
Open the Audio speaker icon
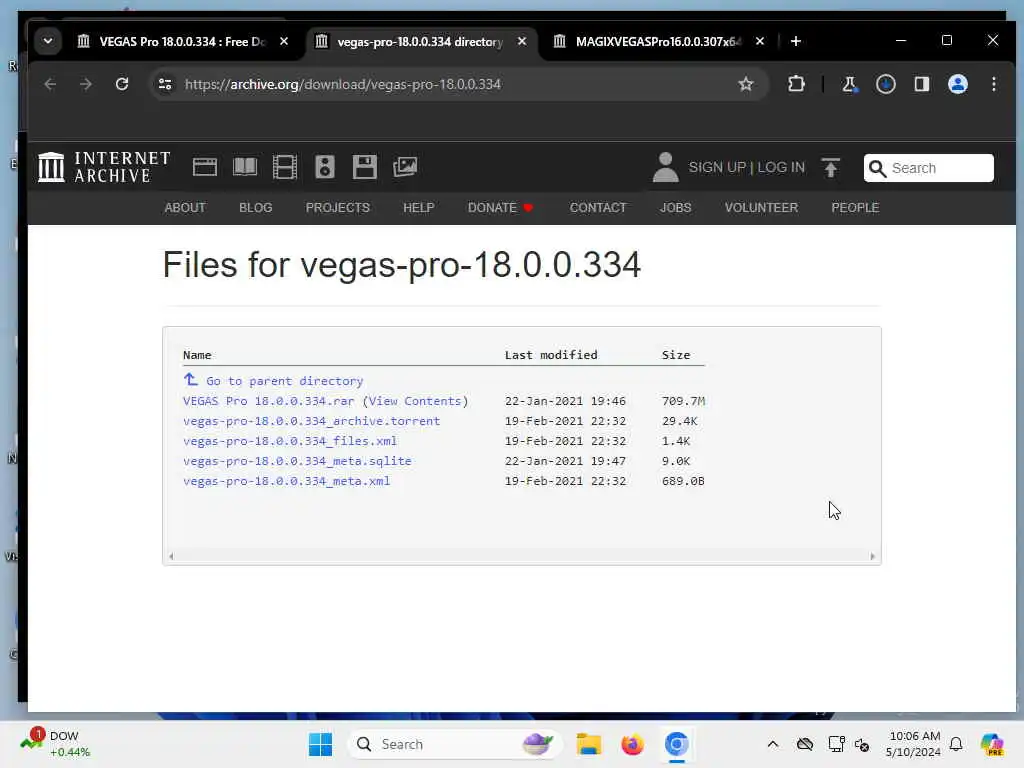[x=325, y=167]
